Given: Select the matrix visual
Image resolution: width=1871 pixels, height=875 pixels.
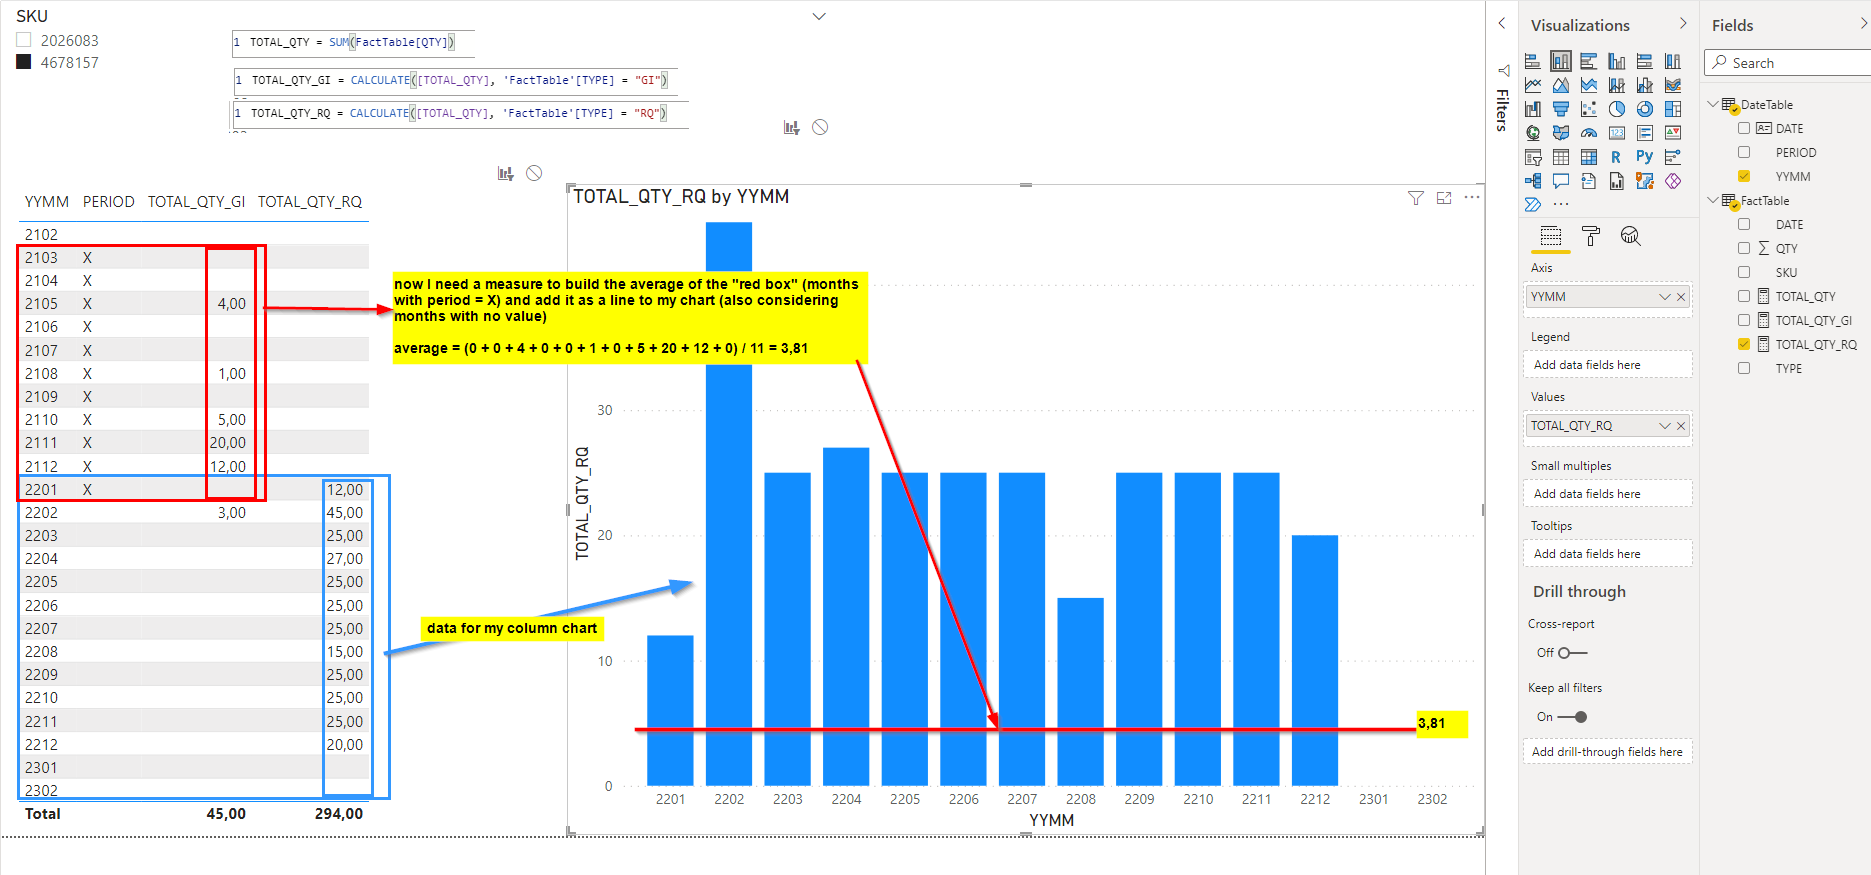Looking at the screenshot, I should coord(1589,157).
